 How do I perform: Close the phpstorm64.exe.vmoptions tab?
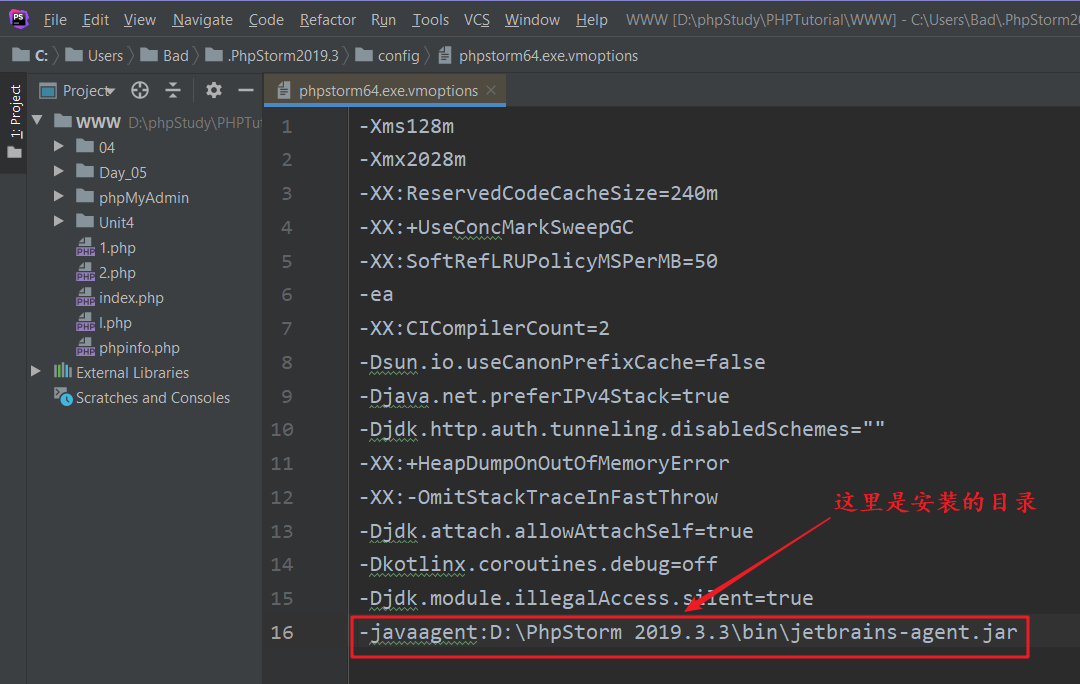click(x=491, y=90)
